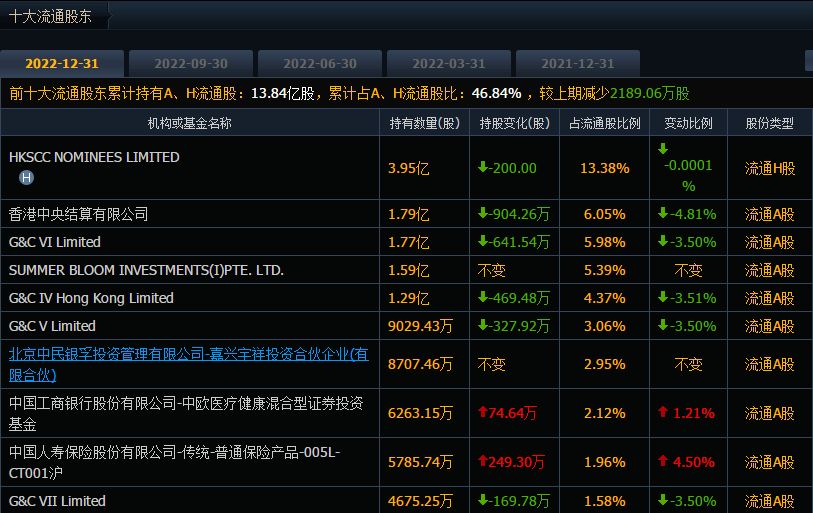Select the G&C VII Limited name
The image size is (813, 513).
(57, 501)
